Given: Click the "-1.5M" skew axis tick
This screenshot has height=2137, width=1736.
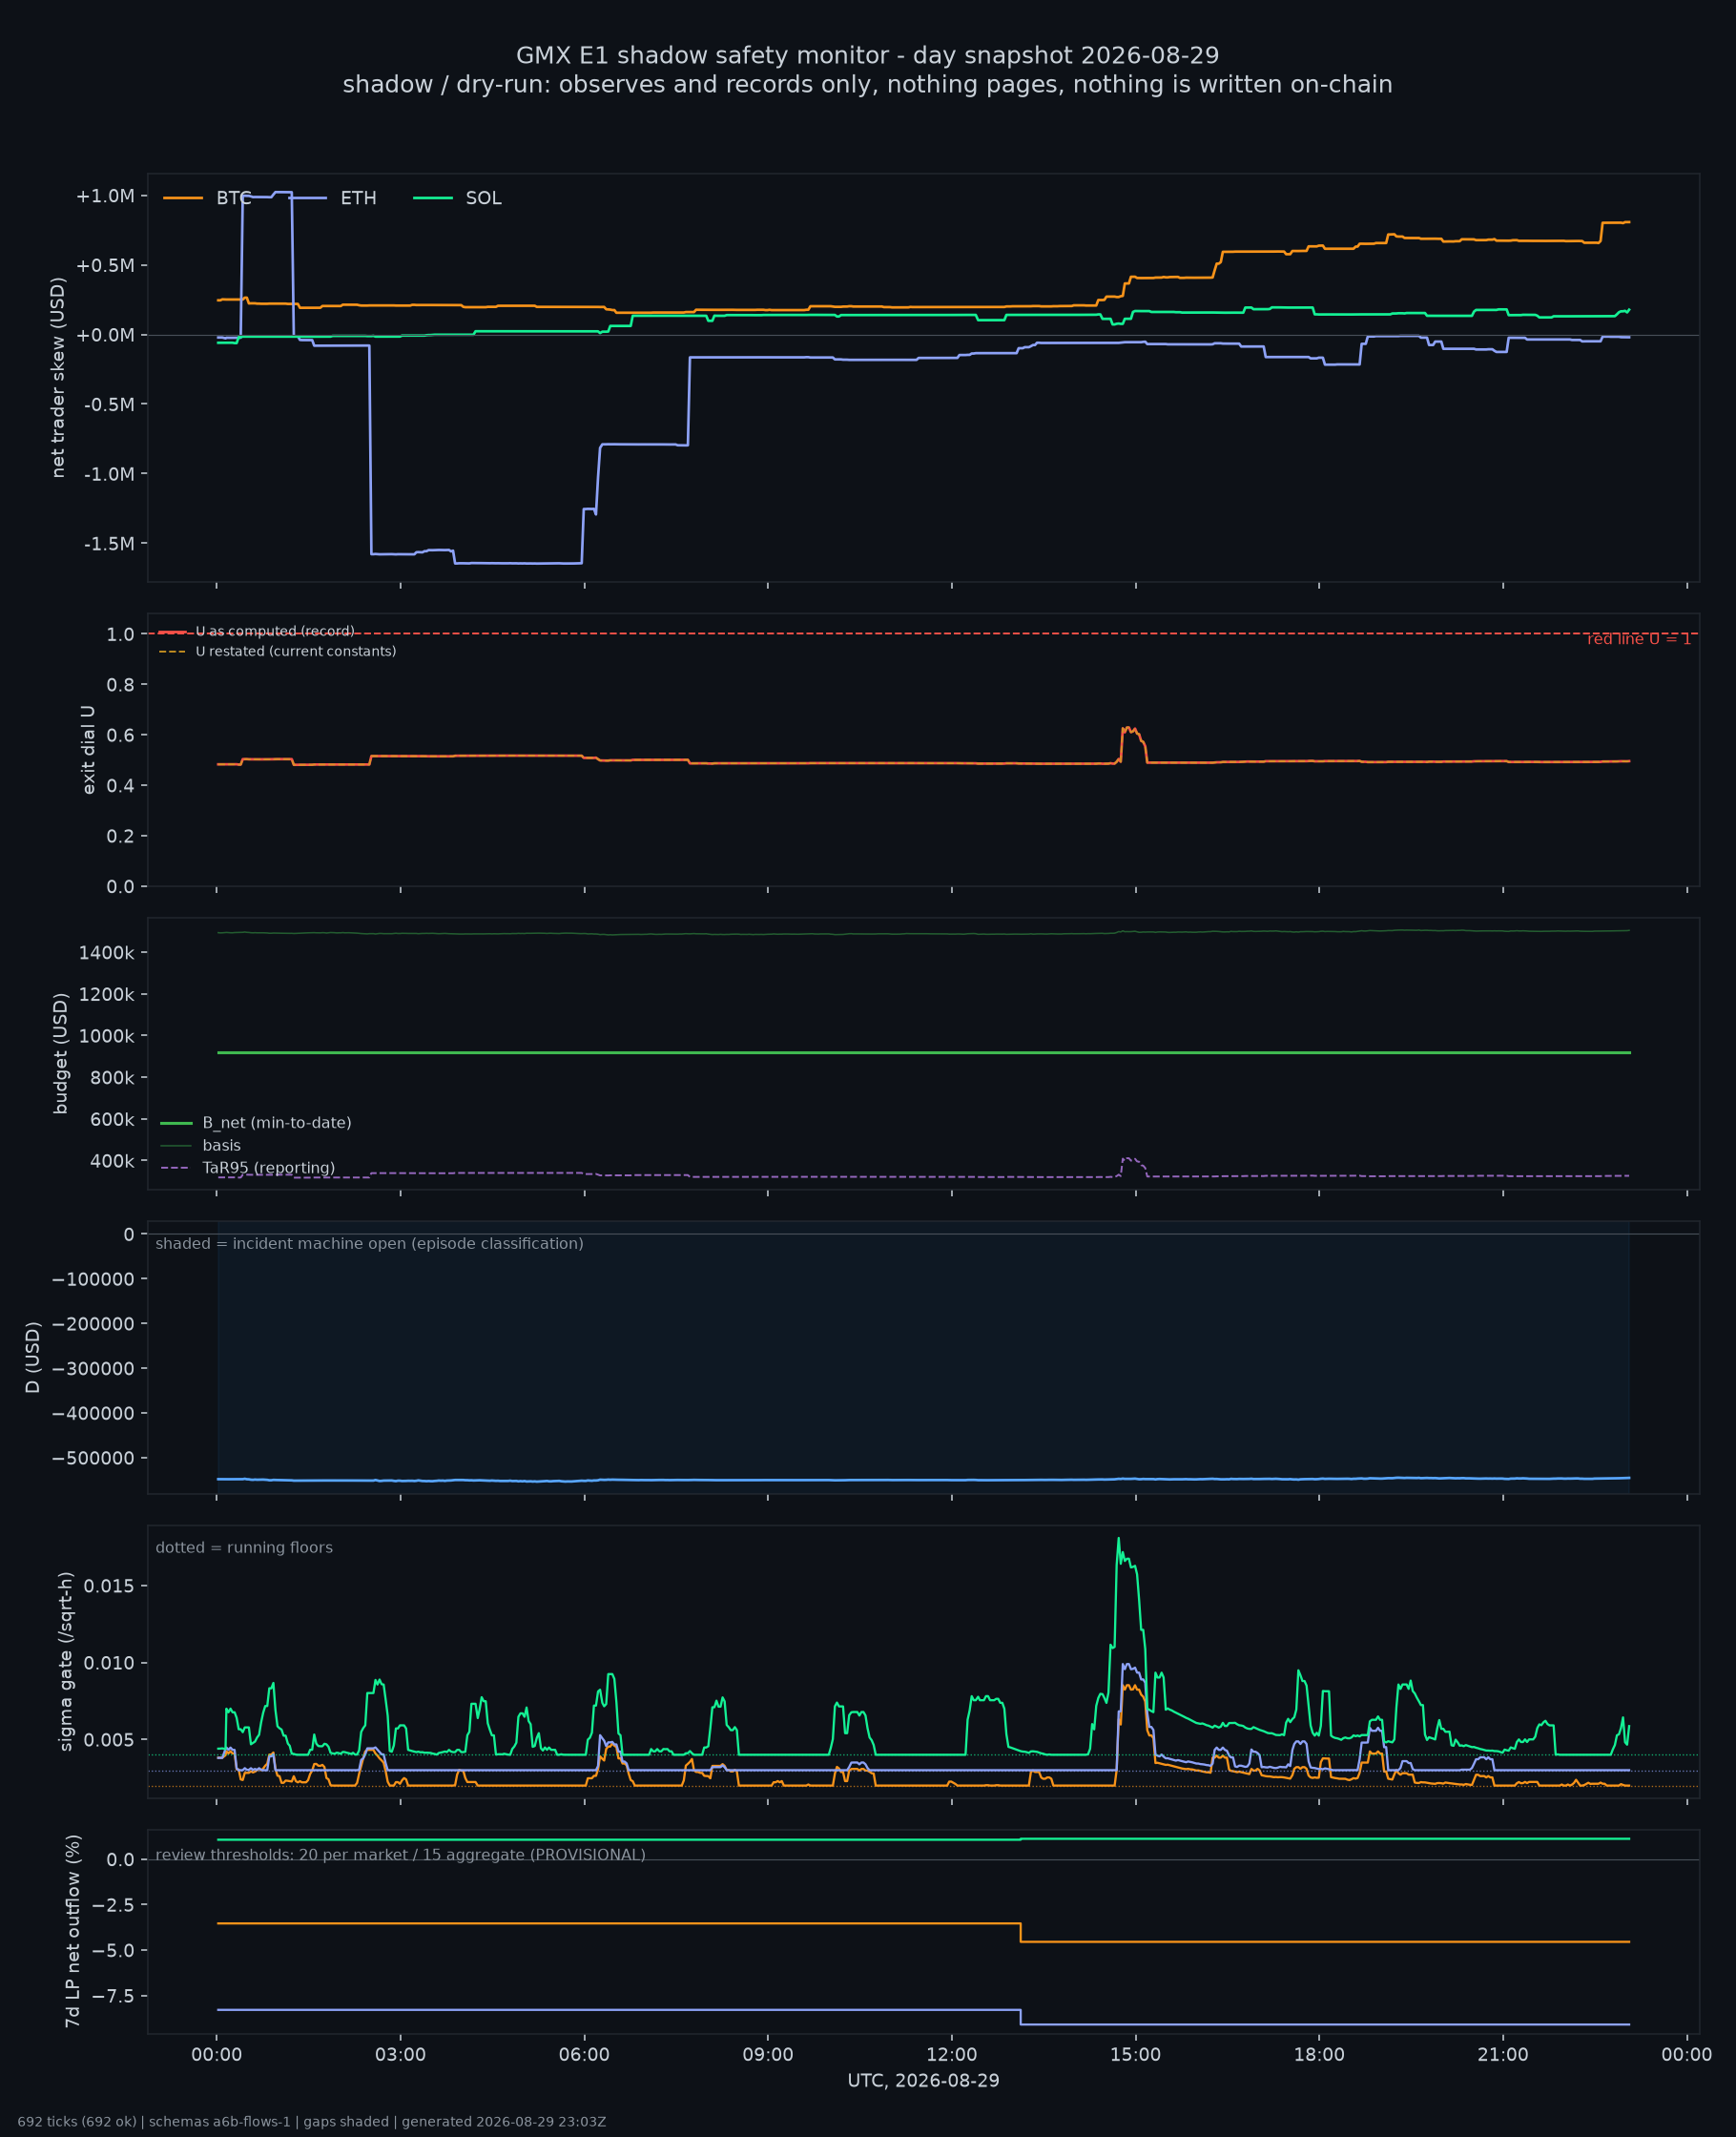Looking at the screenshot, I should [x=109, y=544].
